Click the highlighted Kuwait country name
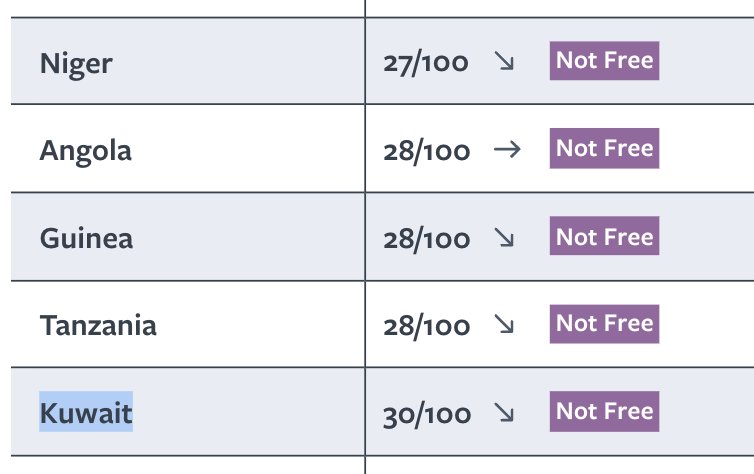Image resolution: width=754 pixels, height=474 pixels. coord(86,412)
